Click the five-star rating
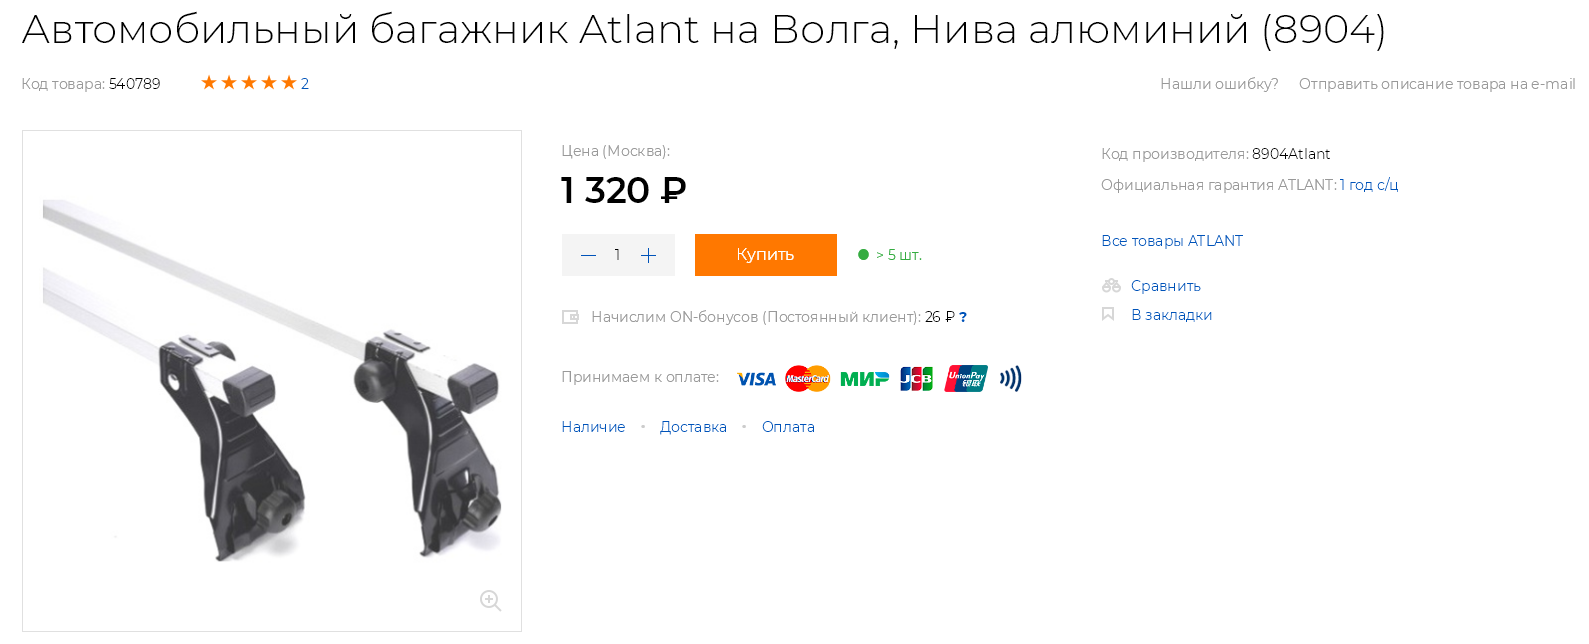1589x644 pixels. click(249, 83)
